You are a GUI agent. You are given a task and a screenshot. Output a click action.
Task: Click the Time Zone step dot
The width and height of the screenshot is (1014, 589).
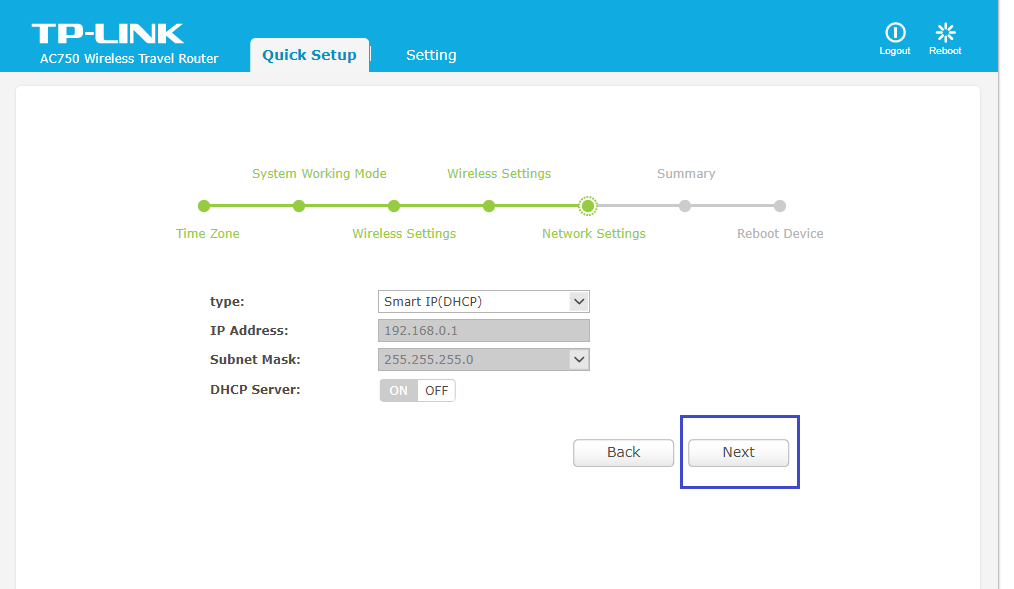point(204,206)
